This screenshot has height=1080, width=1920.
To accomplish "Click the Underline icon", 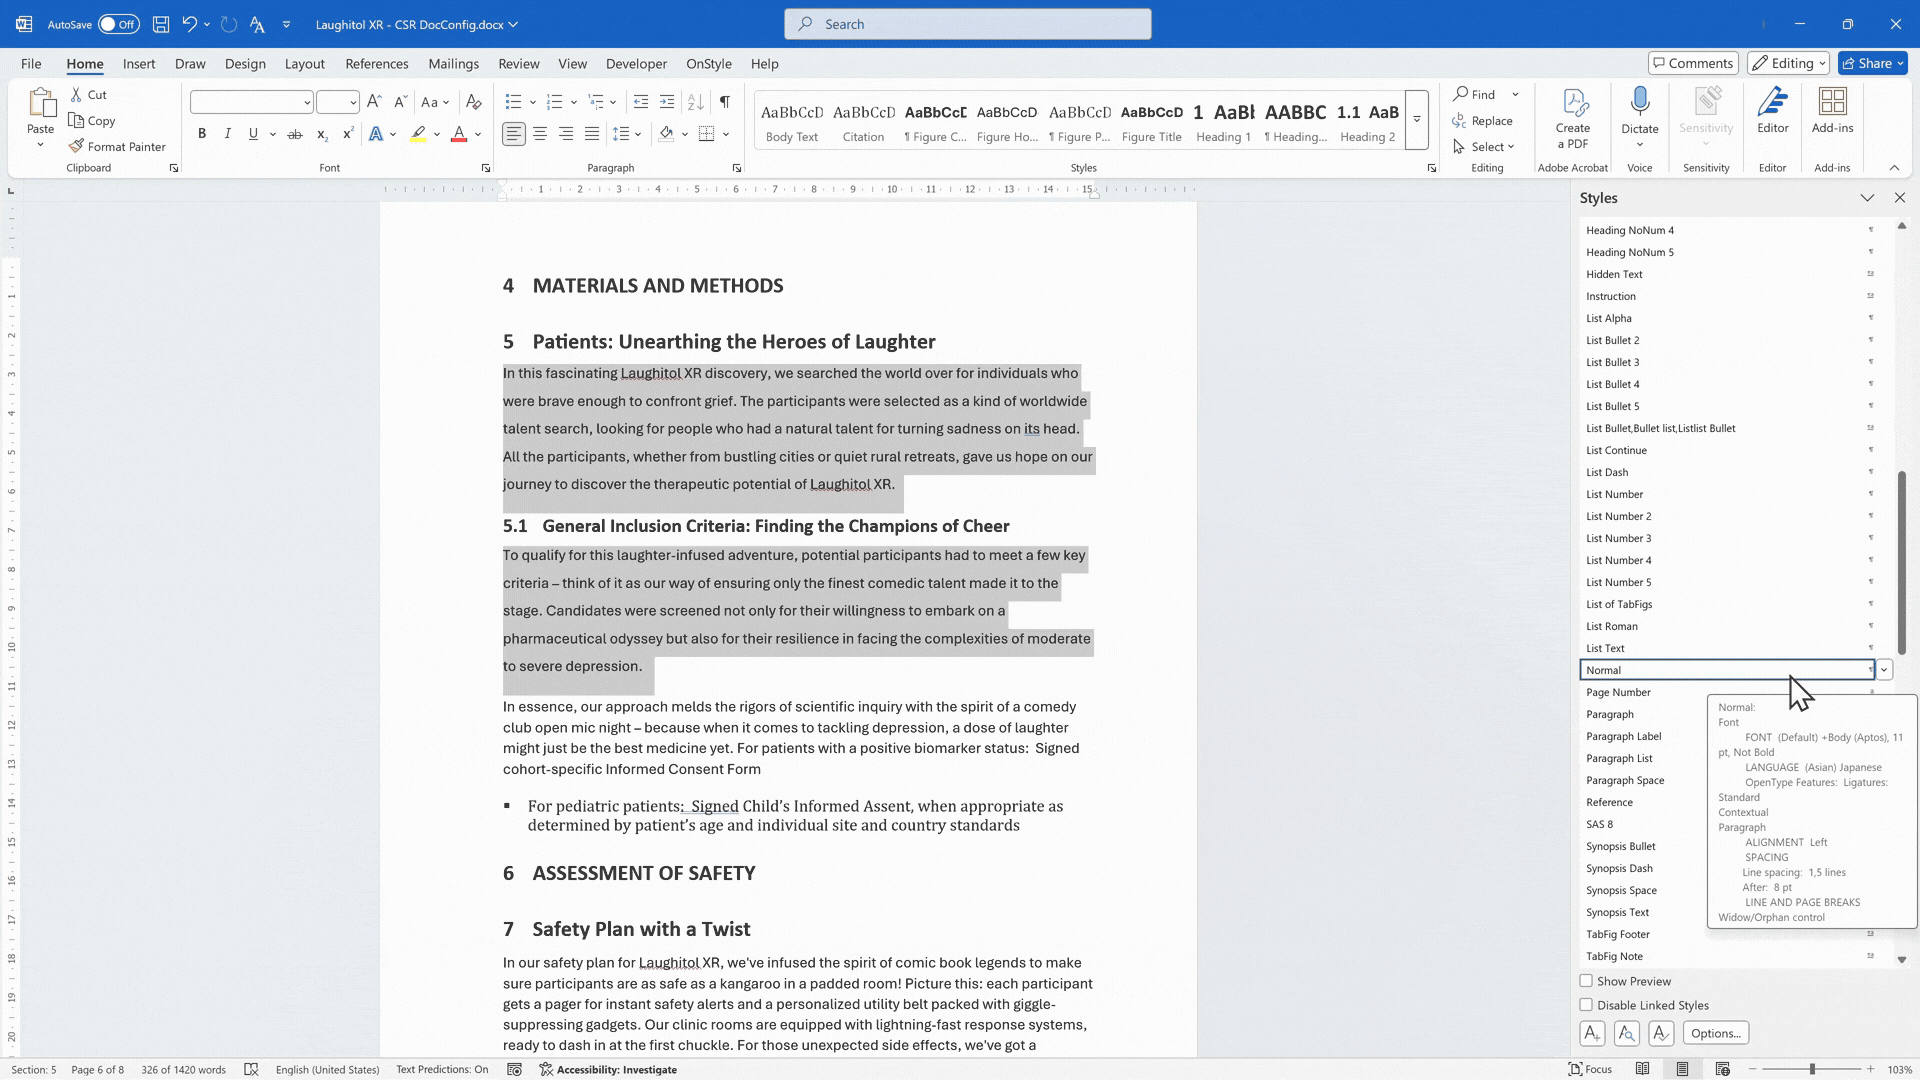I will coord(253,134).
